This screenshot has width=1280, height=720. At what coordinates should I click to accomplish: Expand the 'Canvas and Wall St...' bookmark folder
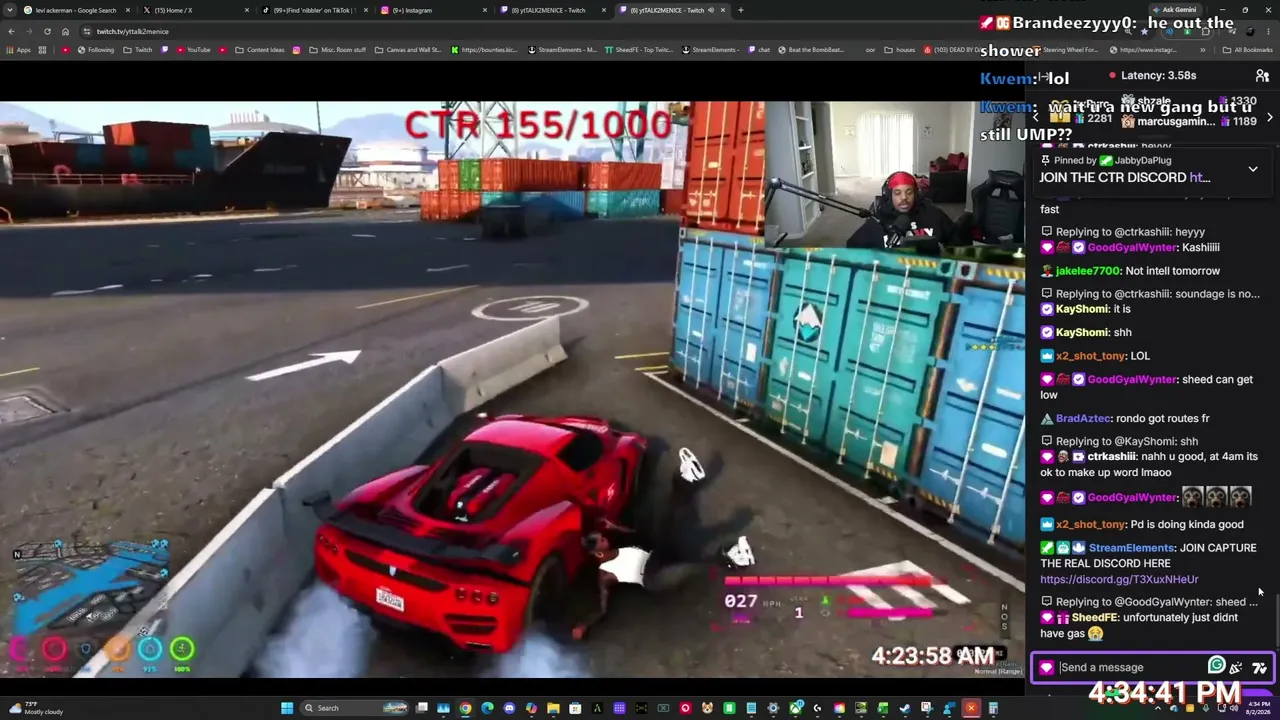click(x=408, y=50)
